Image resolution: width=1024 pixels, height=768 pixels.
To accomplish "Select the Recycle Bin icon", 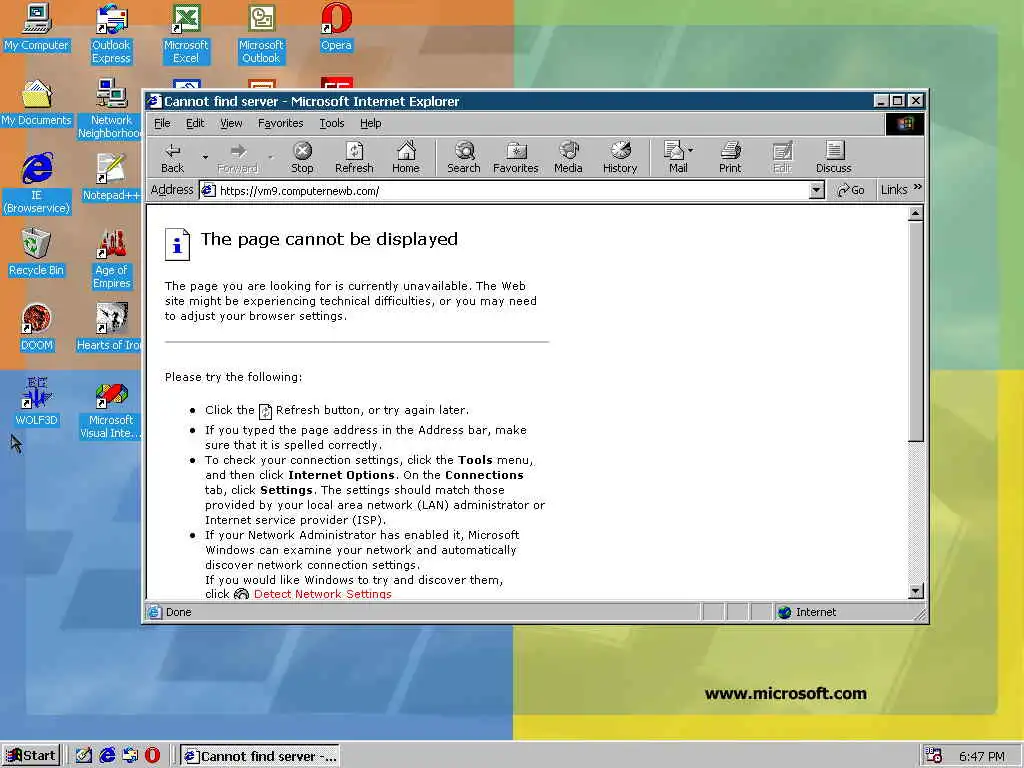I will click(x=37, y=253).
